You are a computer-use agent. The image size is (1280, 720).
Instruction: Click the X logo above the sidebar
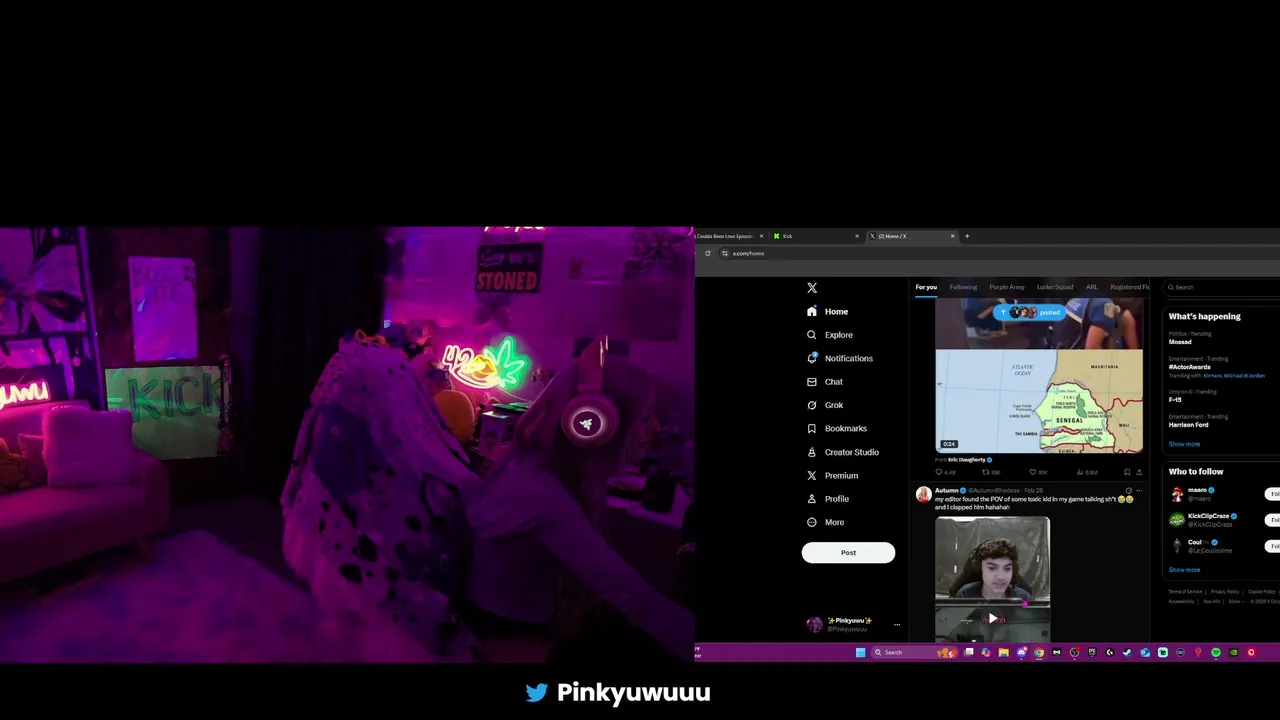pos(812,288)
